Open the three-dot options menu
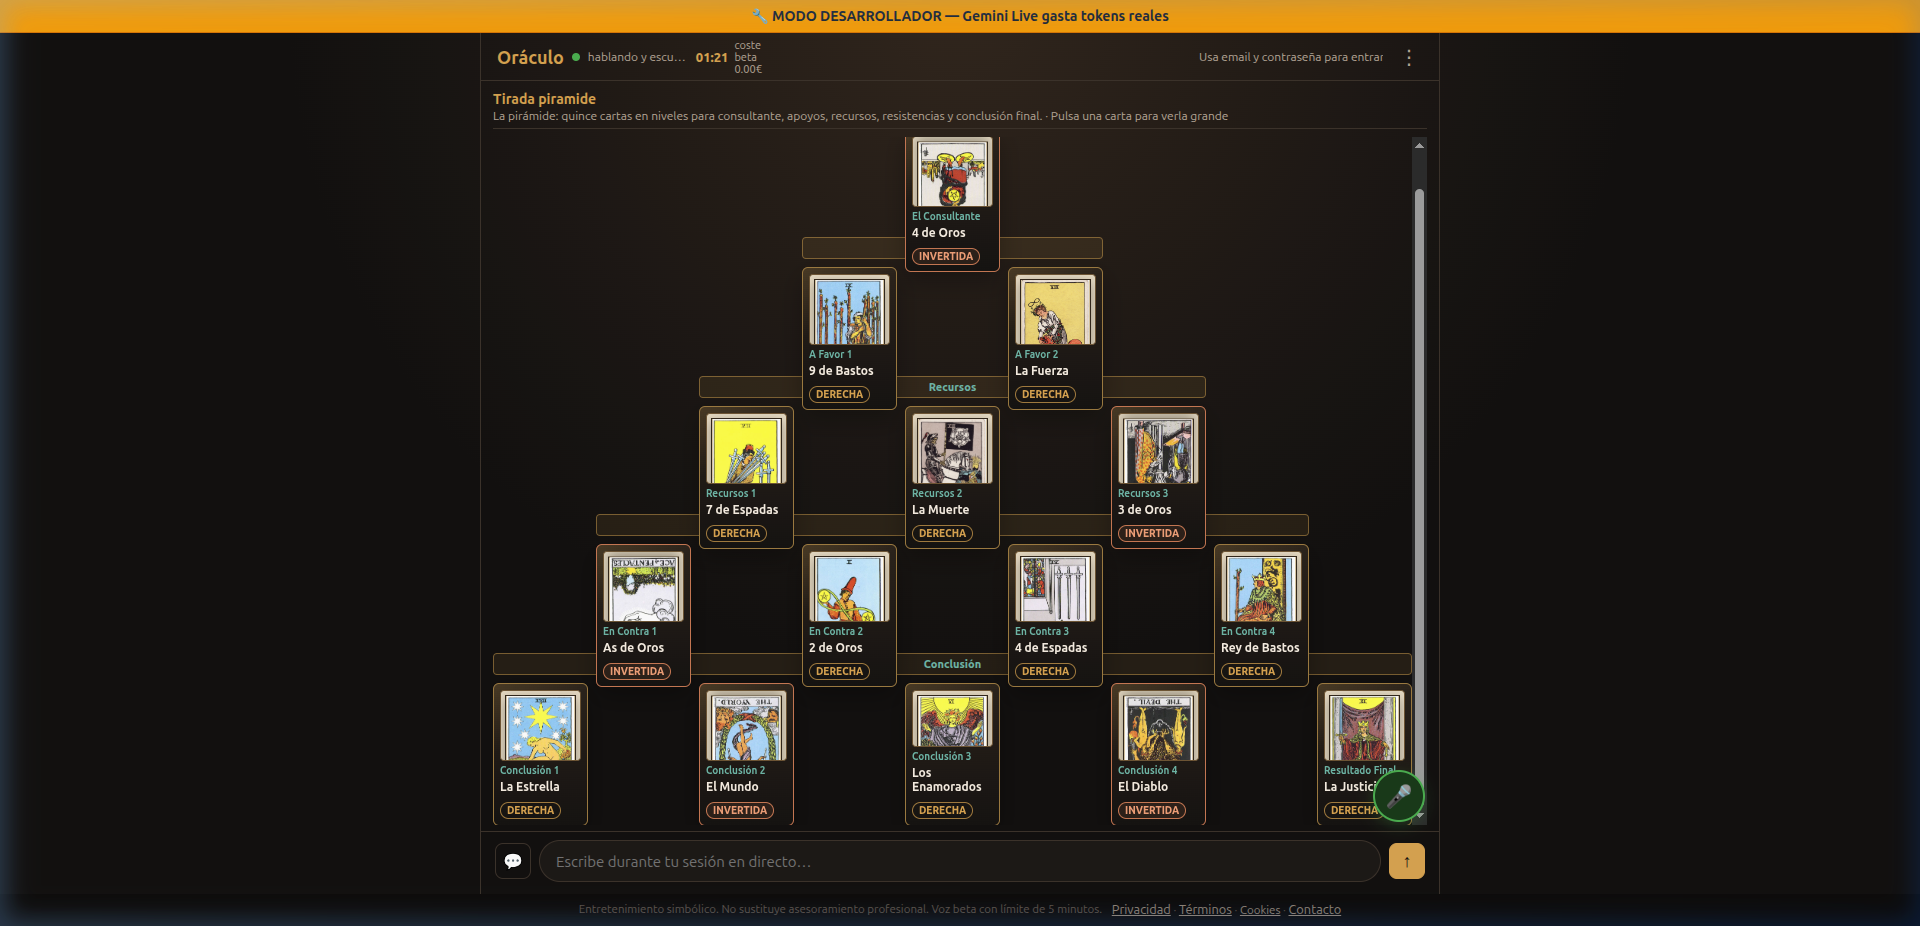 (x=1409, y=58)
